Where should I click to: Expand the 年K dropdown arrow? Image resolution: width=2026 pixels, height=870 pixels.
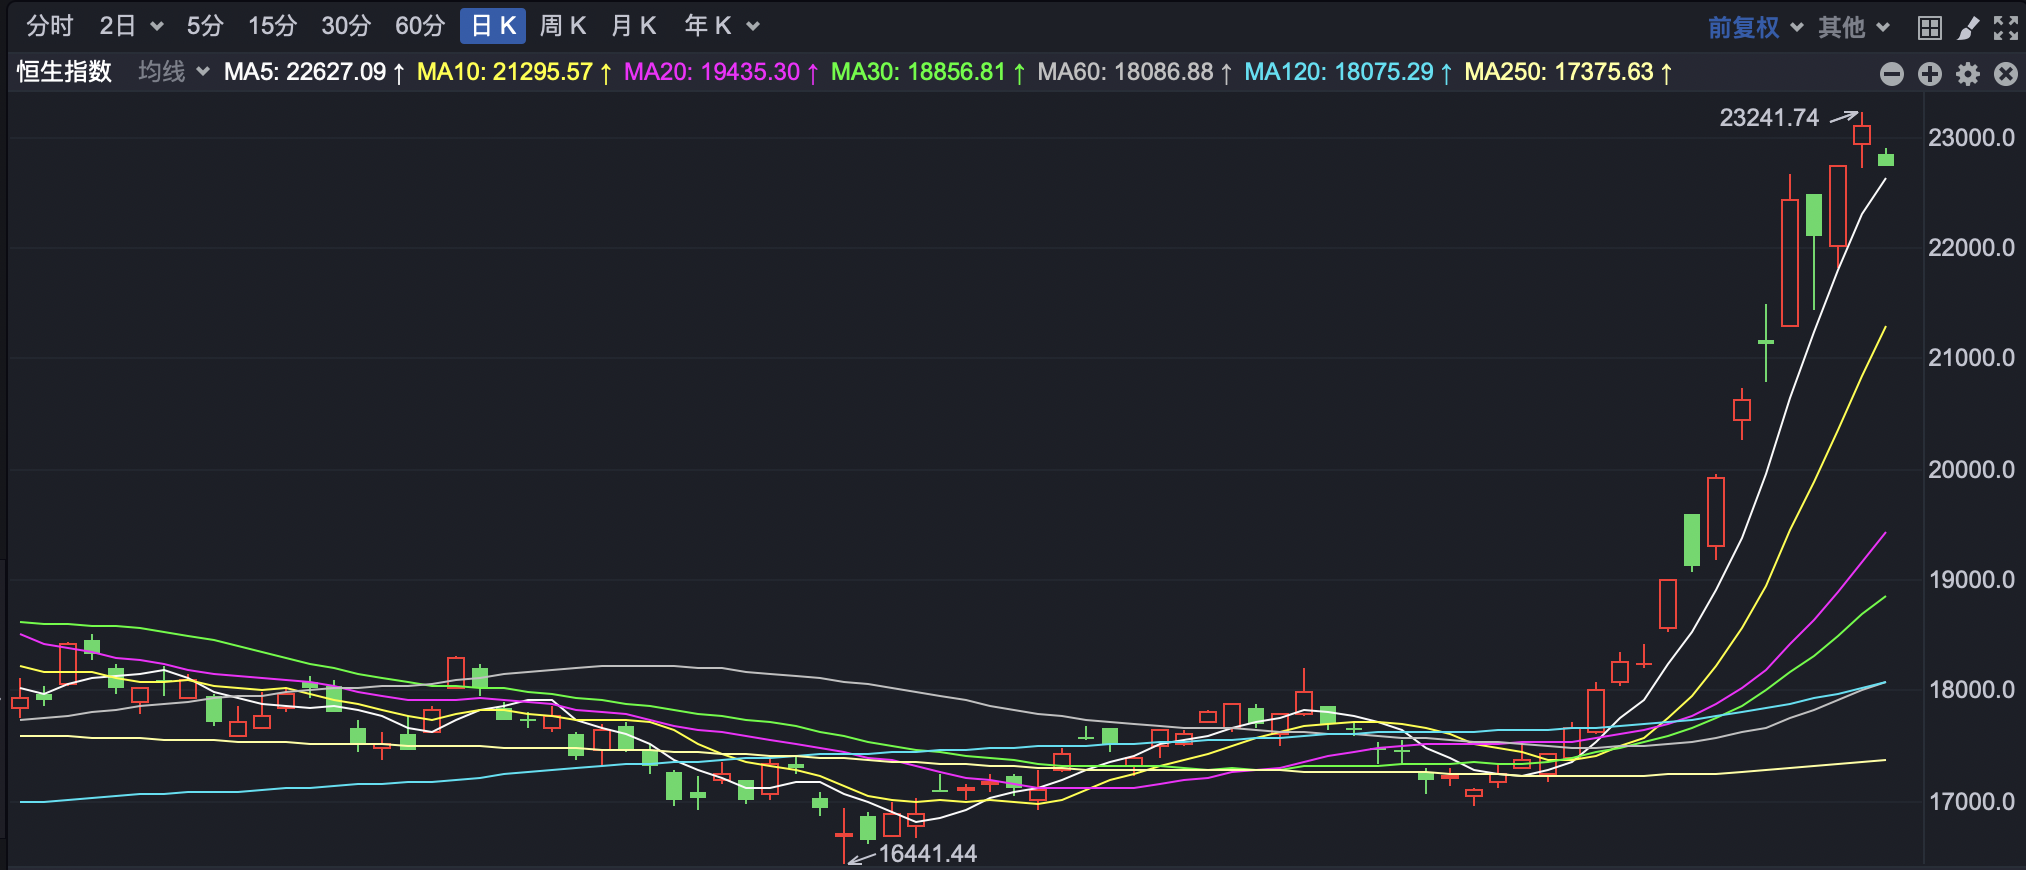click(x=754, y=27)
